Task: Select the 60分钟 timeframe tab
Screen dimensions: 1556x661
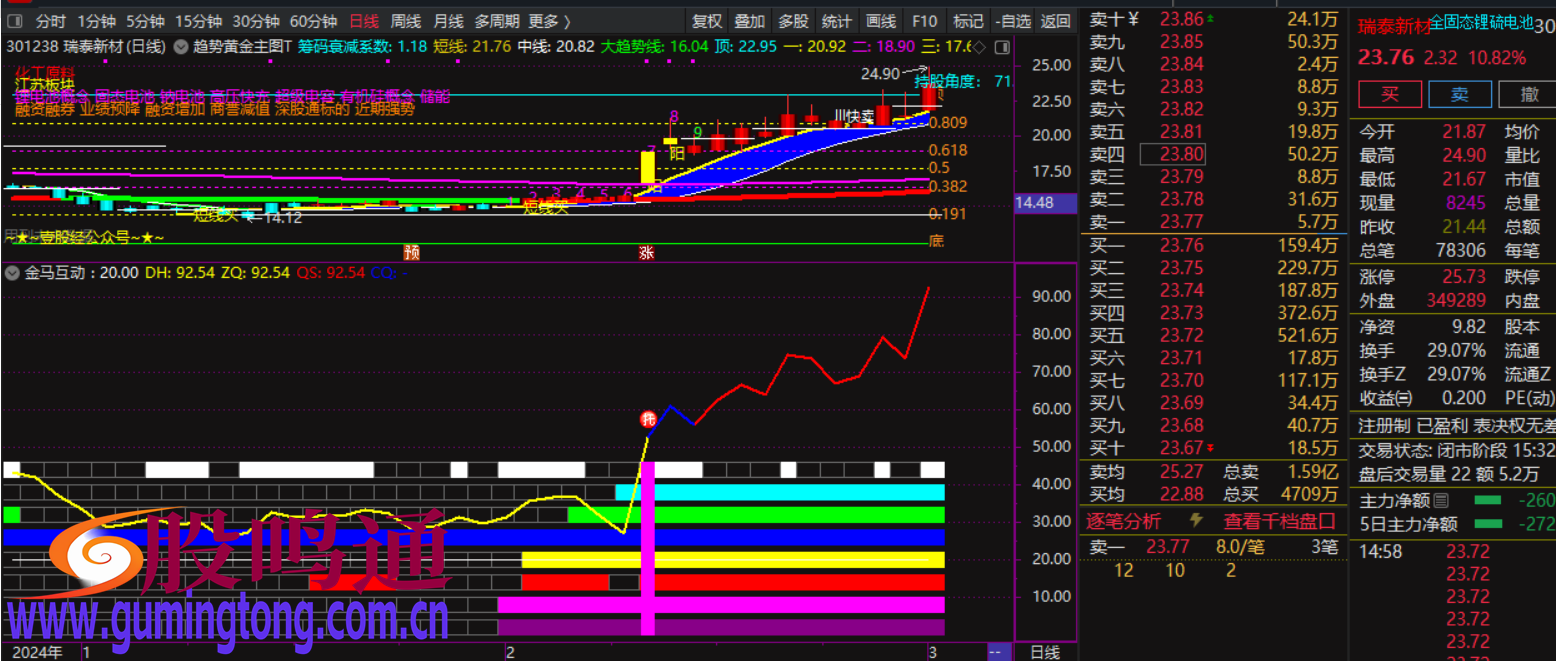Action: coord(313,21)
